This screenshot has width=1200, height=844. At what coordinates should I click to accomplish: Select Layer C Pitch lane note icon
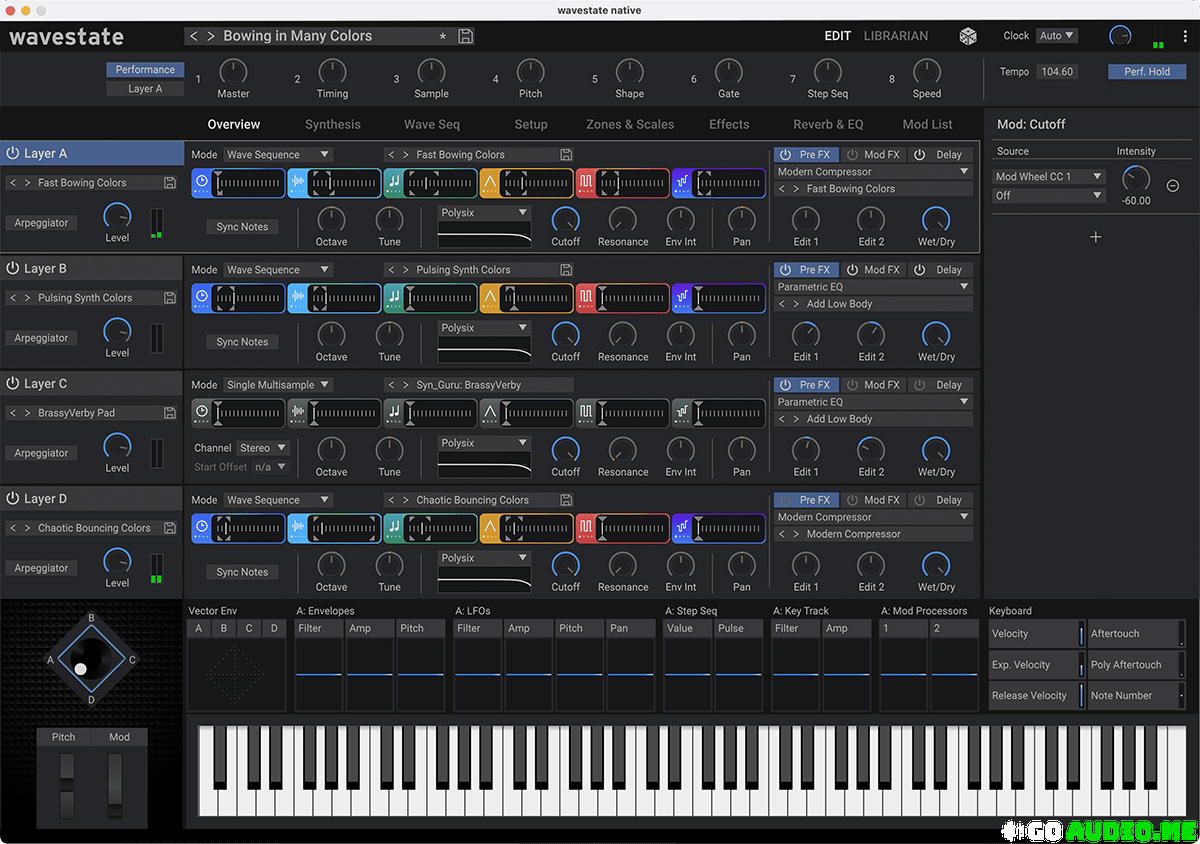(394, 413)
